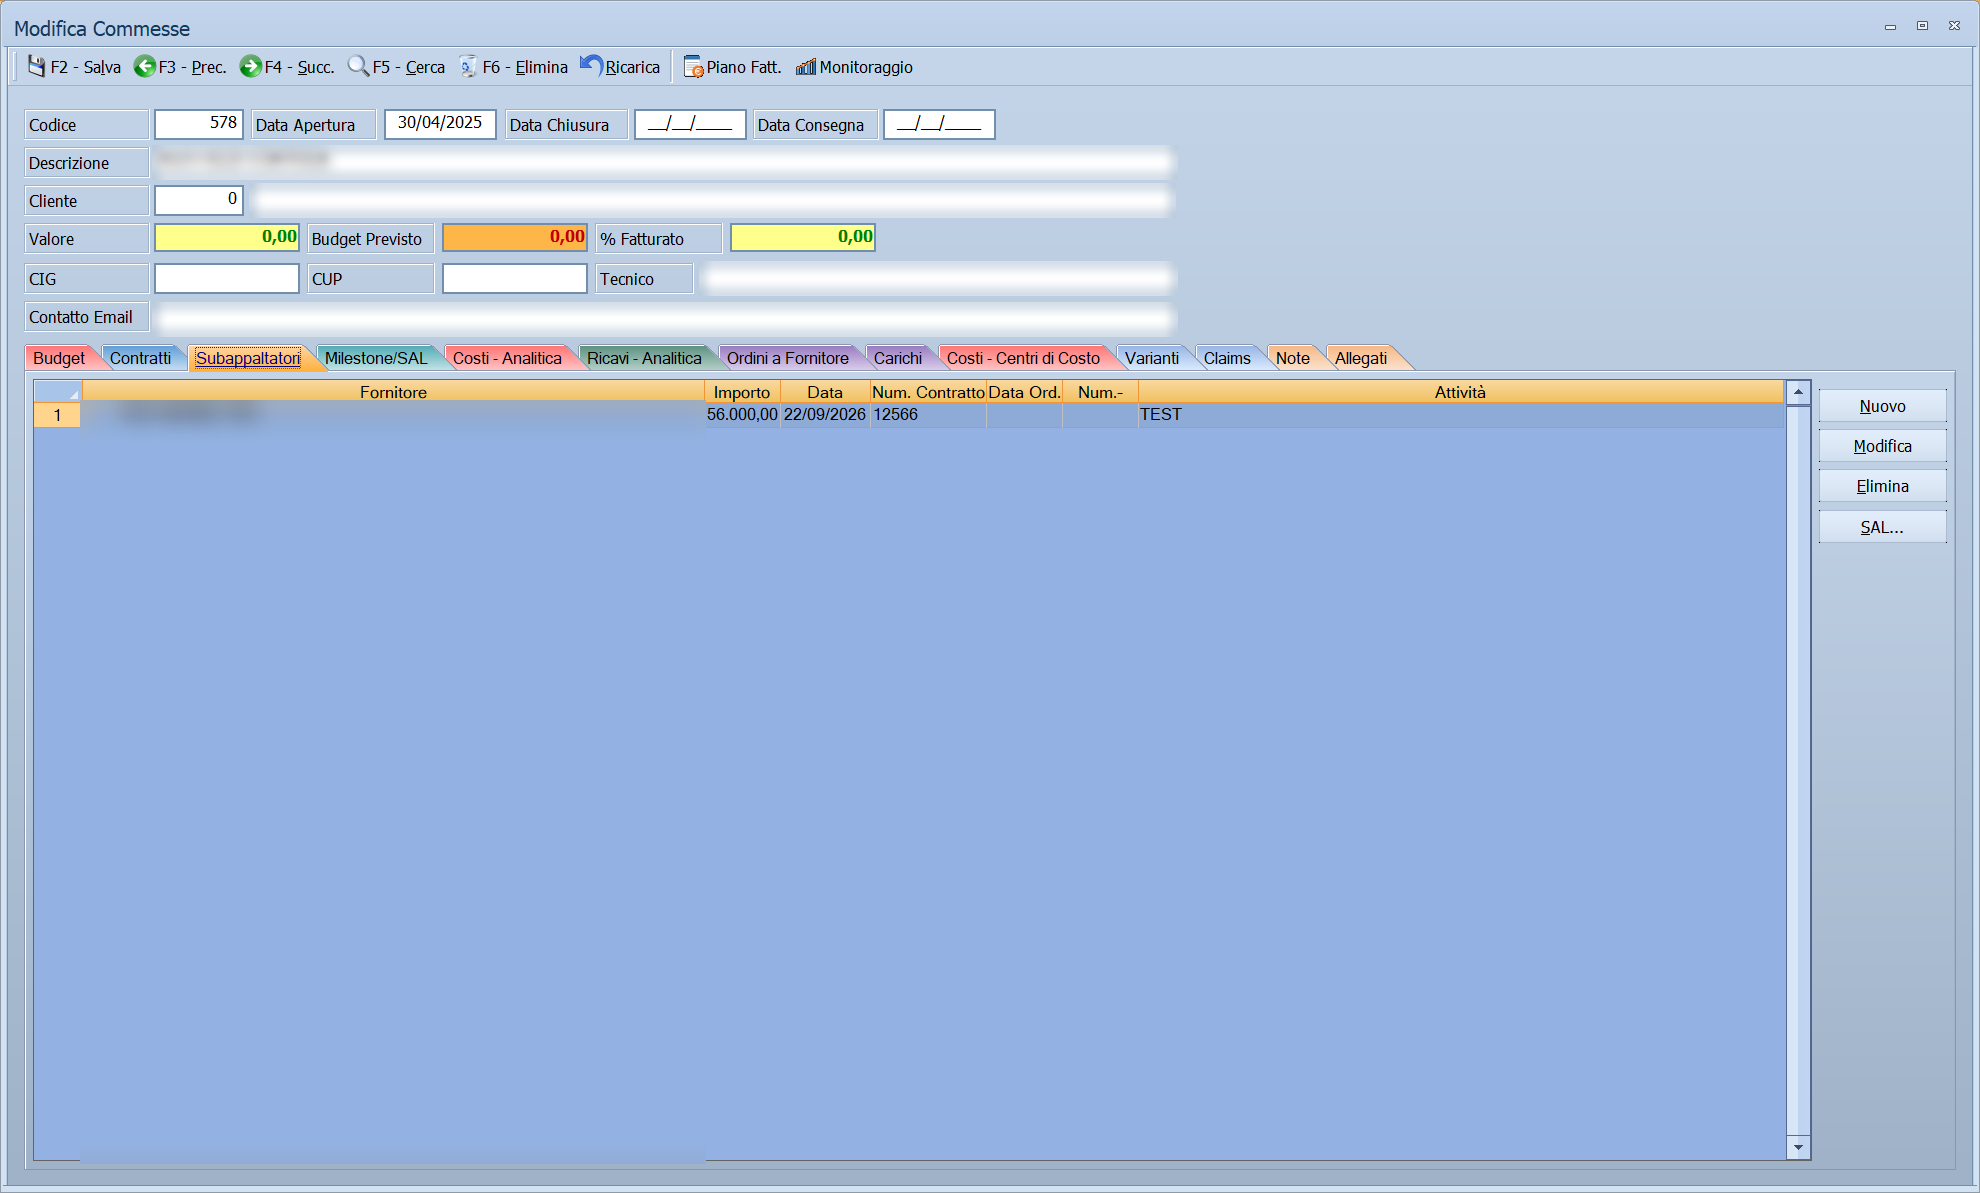
Task: Open search with F5 - Cerca magnifier
Action: click(358, 66)
